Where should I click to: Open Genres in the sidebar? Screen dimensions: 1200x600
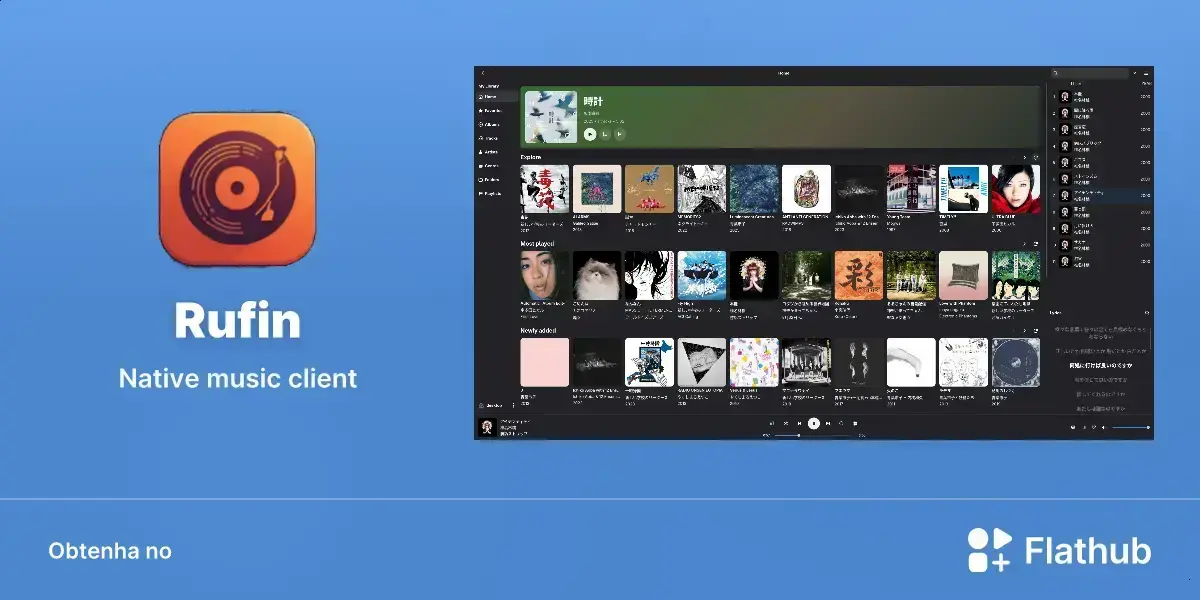click(497, 165)
